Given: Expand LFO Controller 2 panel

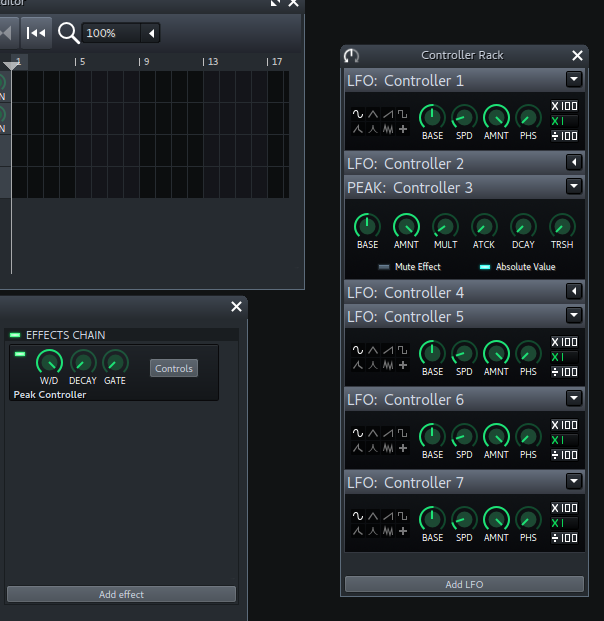Looking at the screenshot, I should pyautogui.click(x=574, y=162).
